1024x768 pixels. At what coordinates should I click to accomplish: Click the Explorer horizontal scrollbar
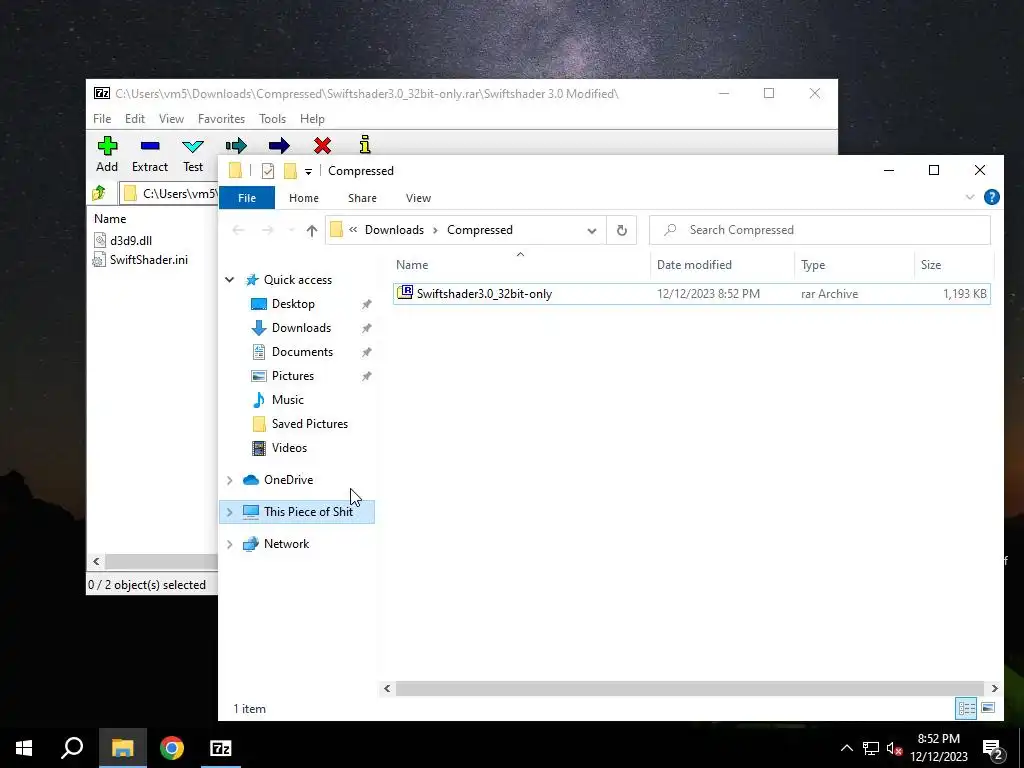point(689,688)
